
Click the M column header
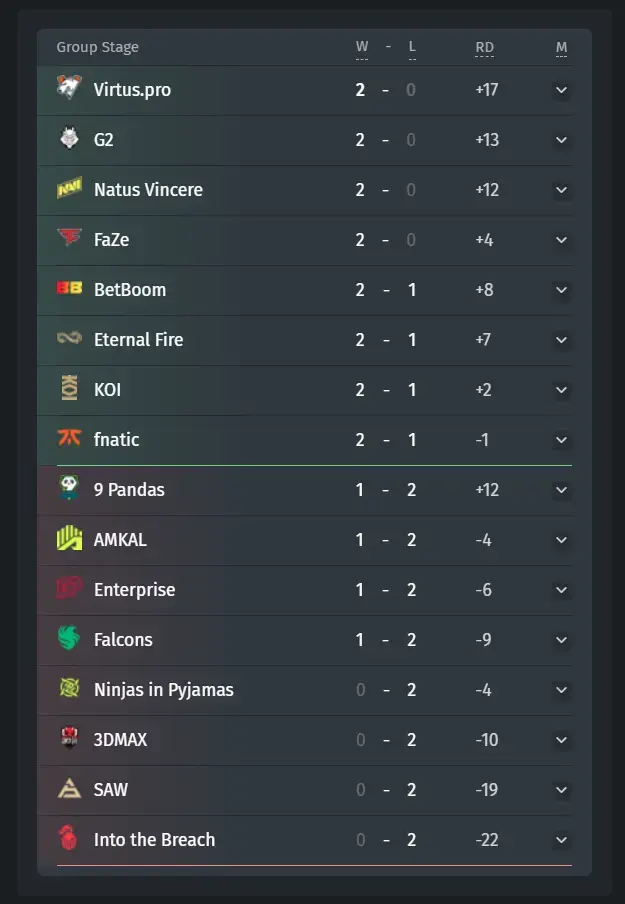click(x=562, y=47)
